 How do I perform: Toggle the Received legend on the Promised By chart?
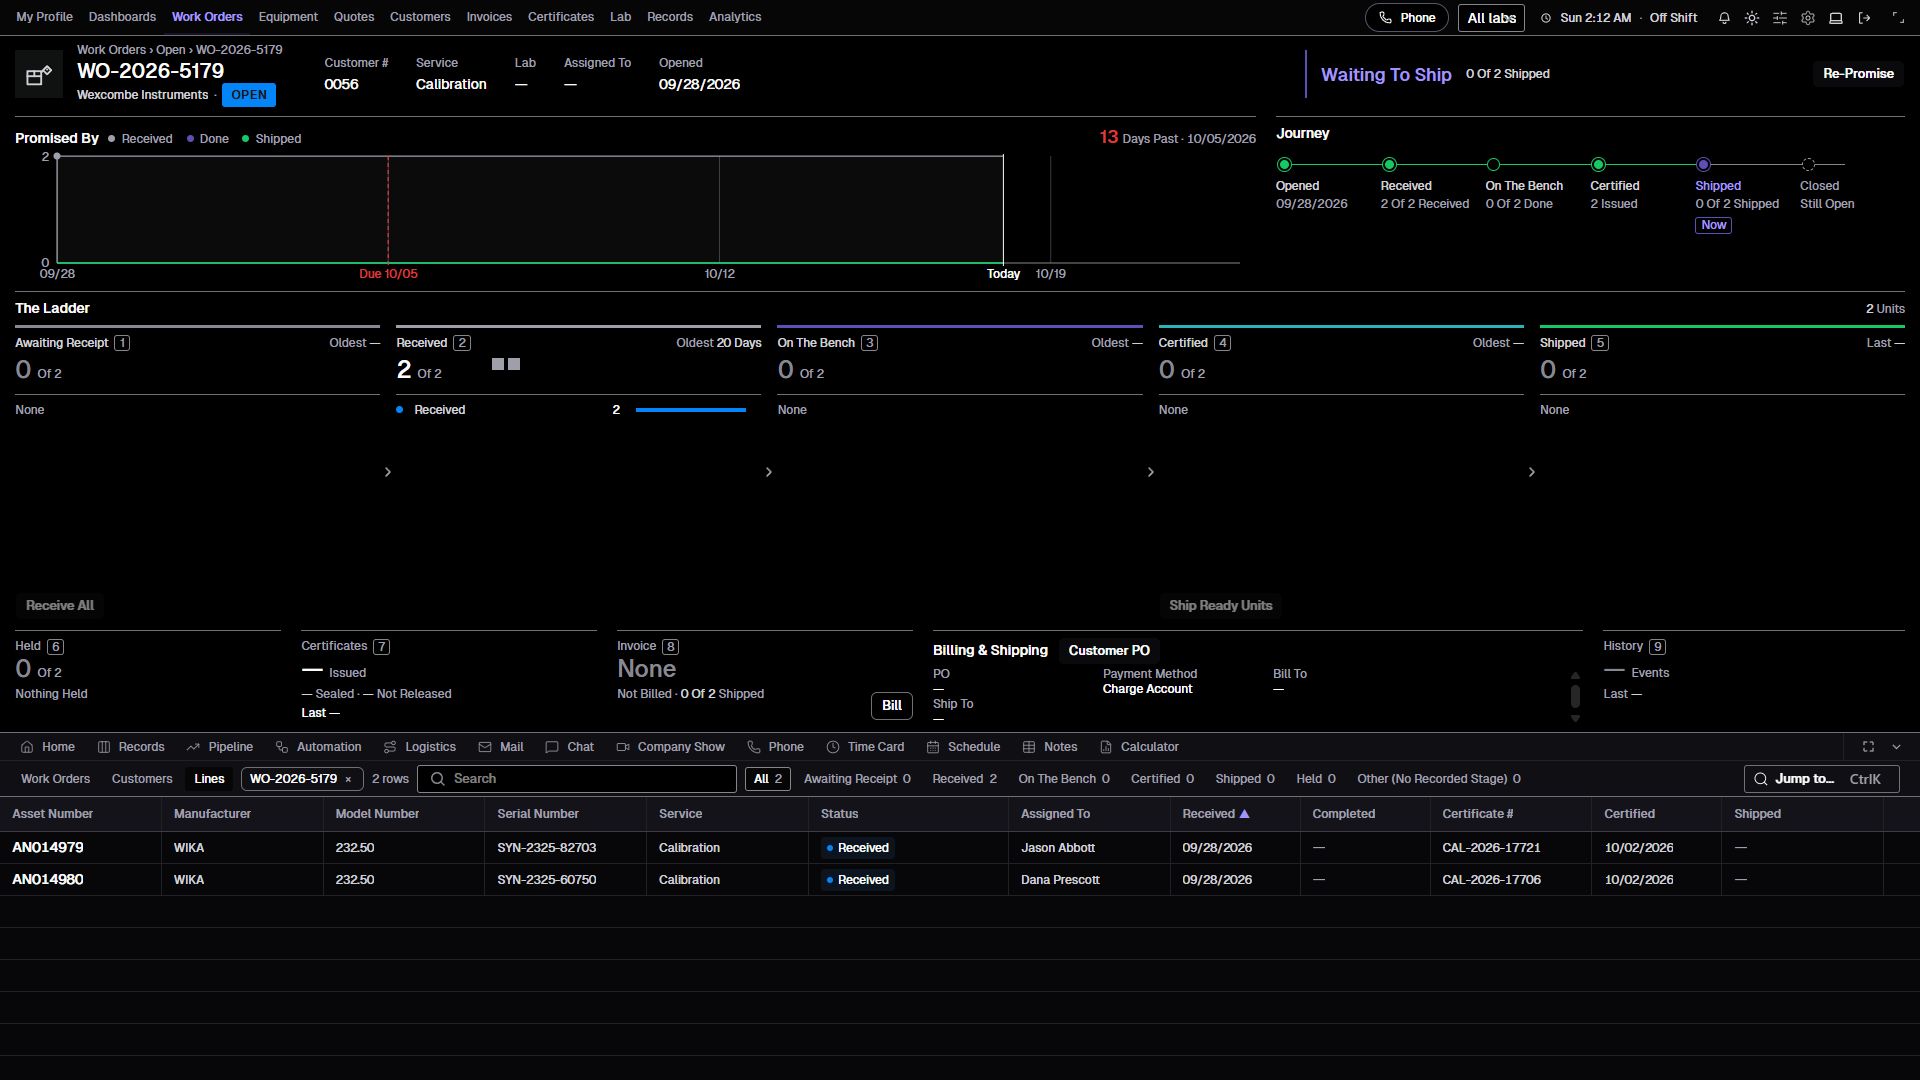pos(140,139)
